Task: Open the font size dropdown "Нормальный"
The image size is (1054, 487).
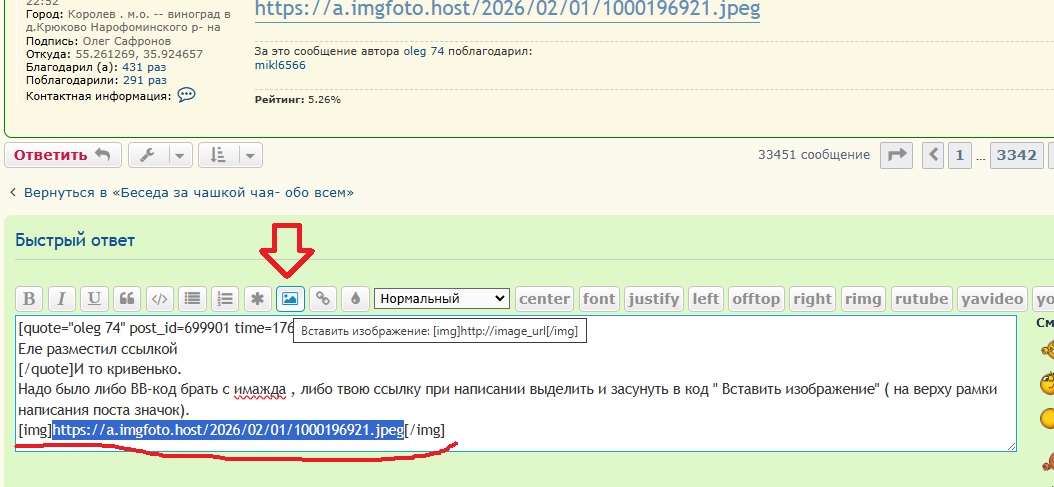Action: pyautogui.click(x=441, y=298)
